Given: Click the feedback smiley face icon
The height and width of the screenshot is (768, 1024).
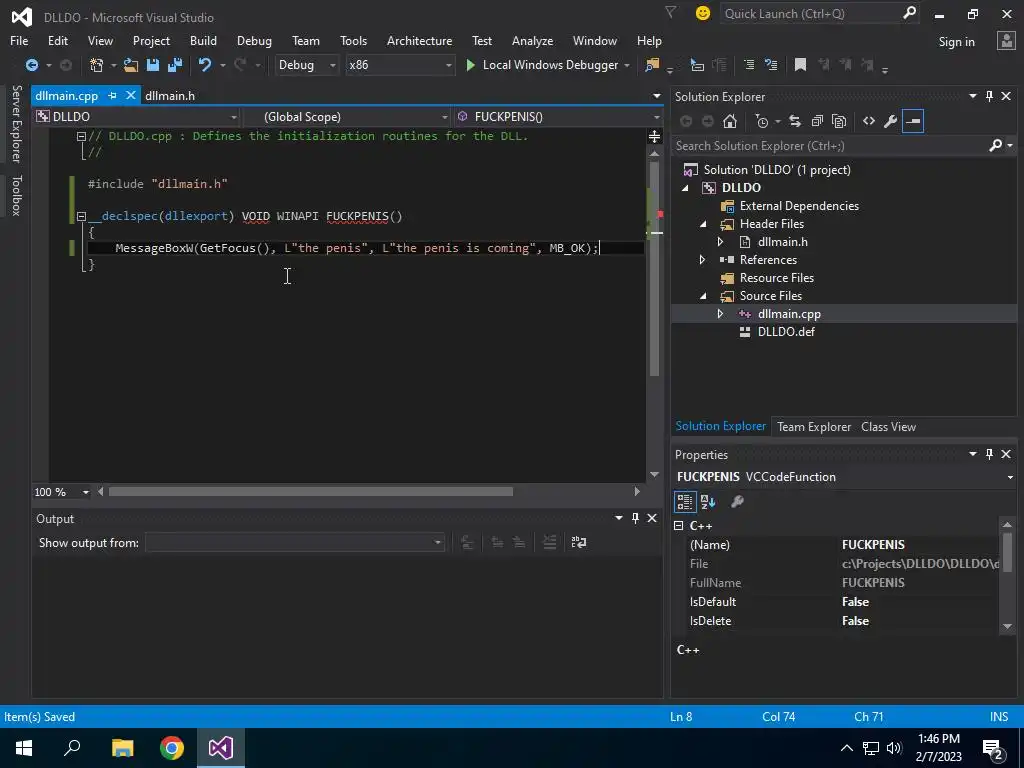Looking at the screenshot, I should 703,13.
